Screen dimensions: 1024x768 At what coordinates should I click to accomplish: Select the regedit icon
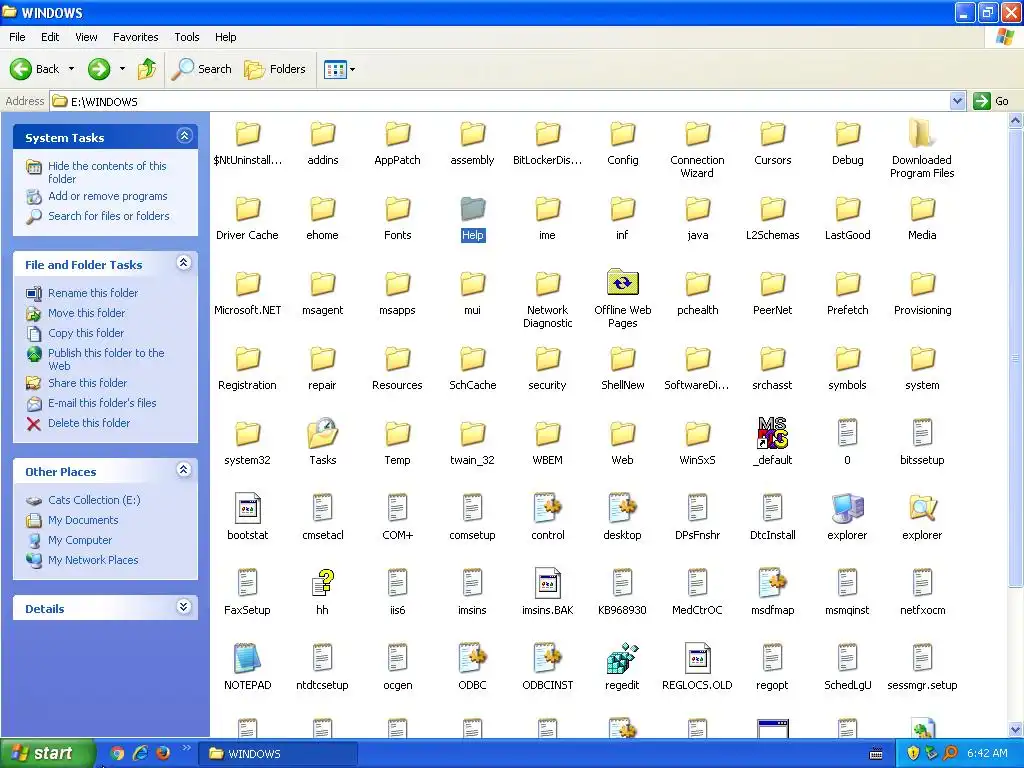tap(622, 658)
